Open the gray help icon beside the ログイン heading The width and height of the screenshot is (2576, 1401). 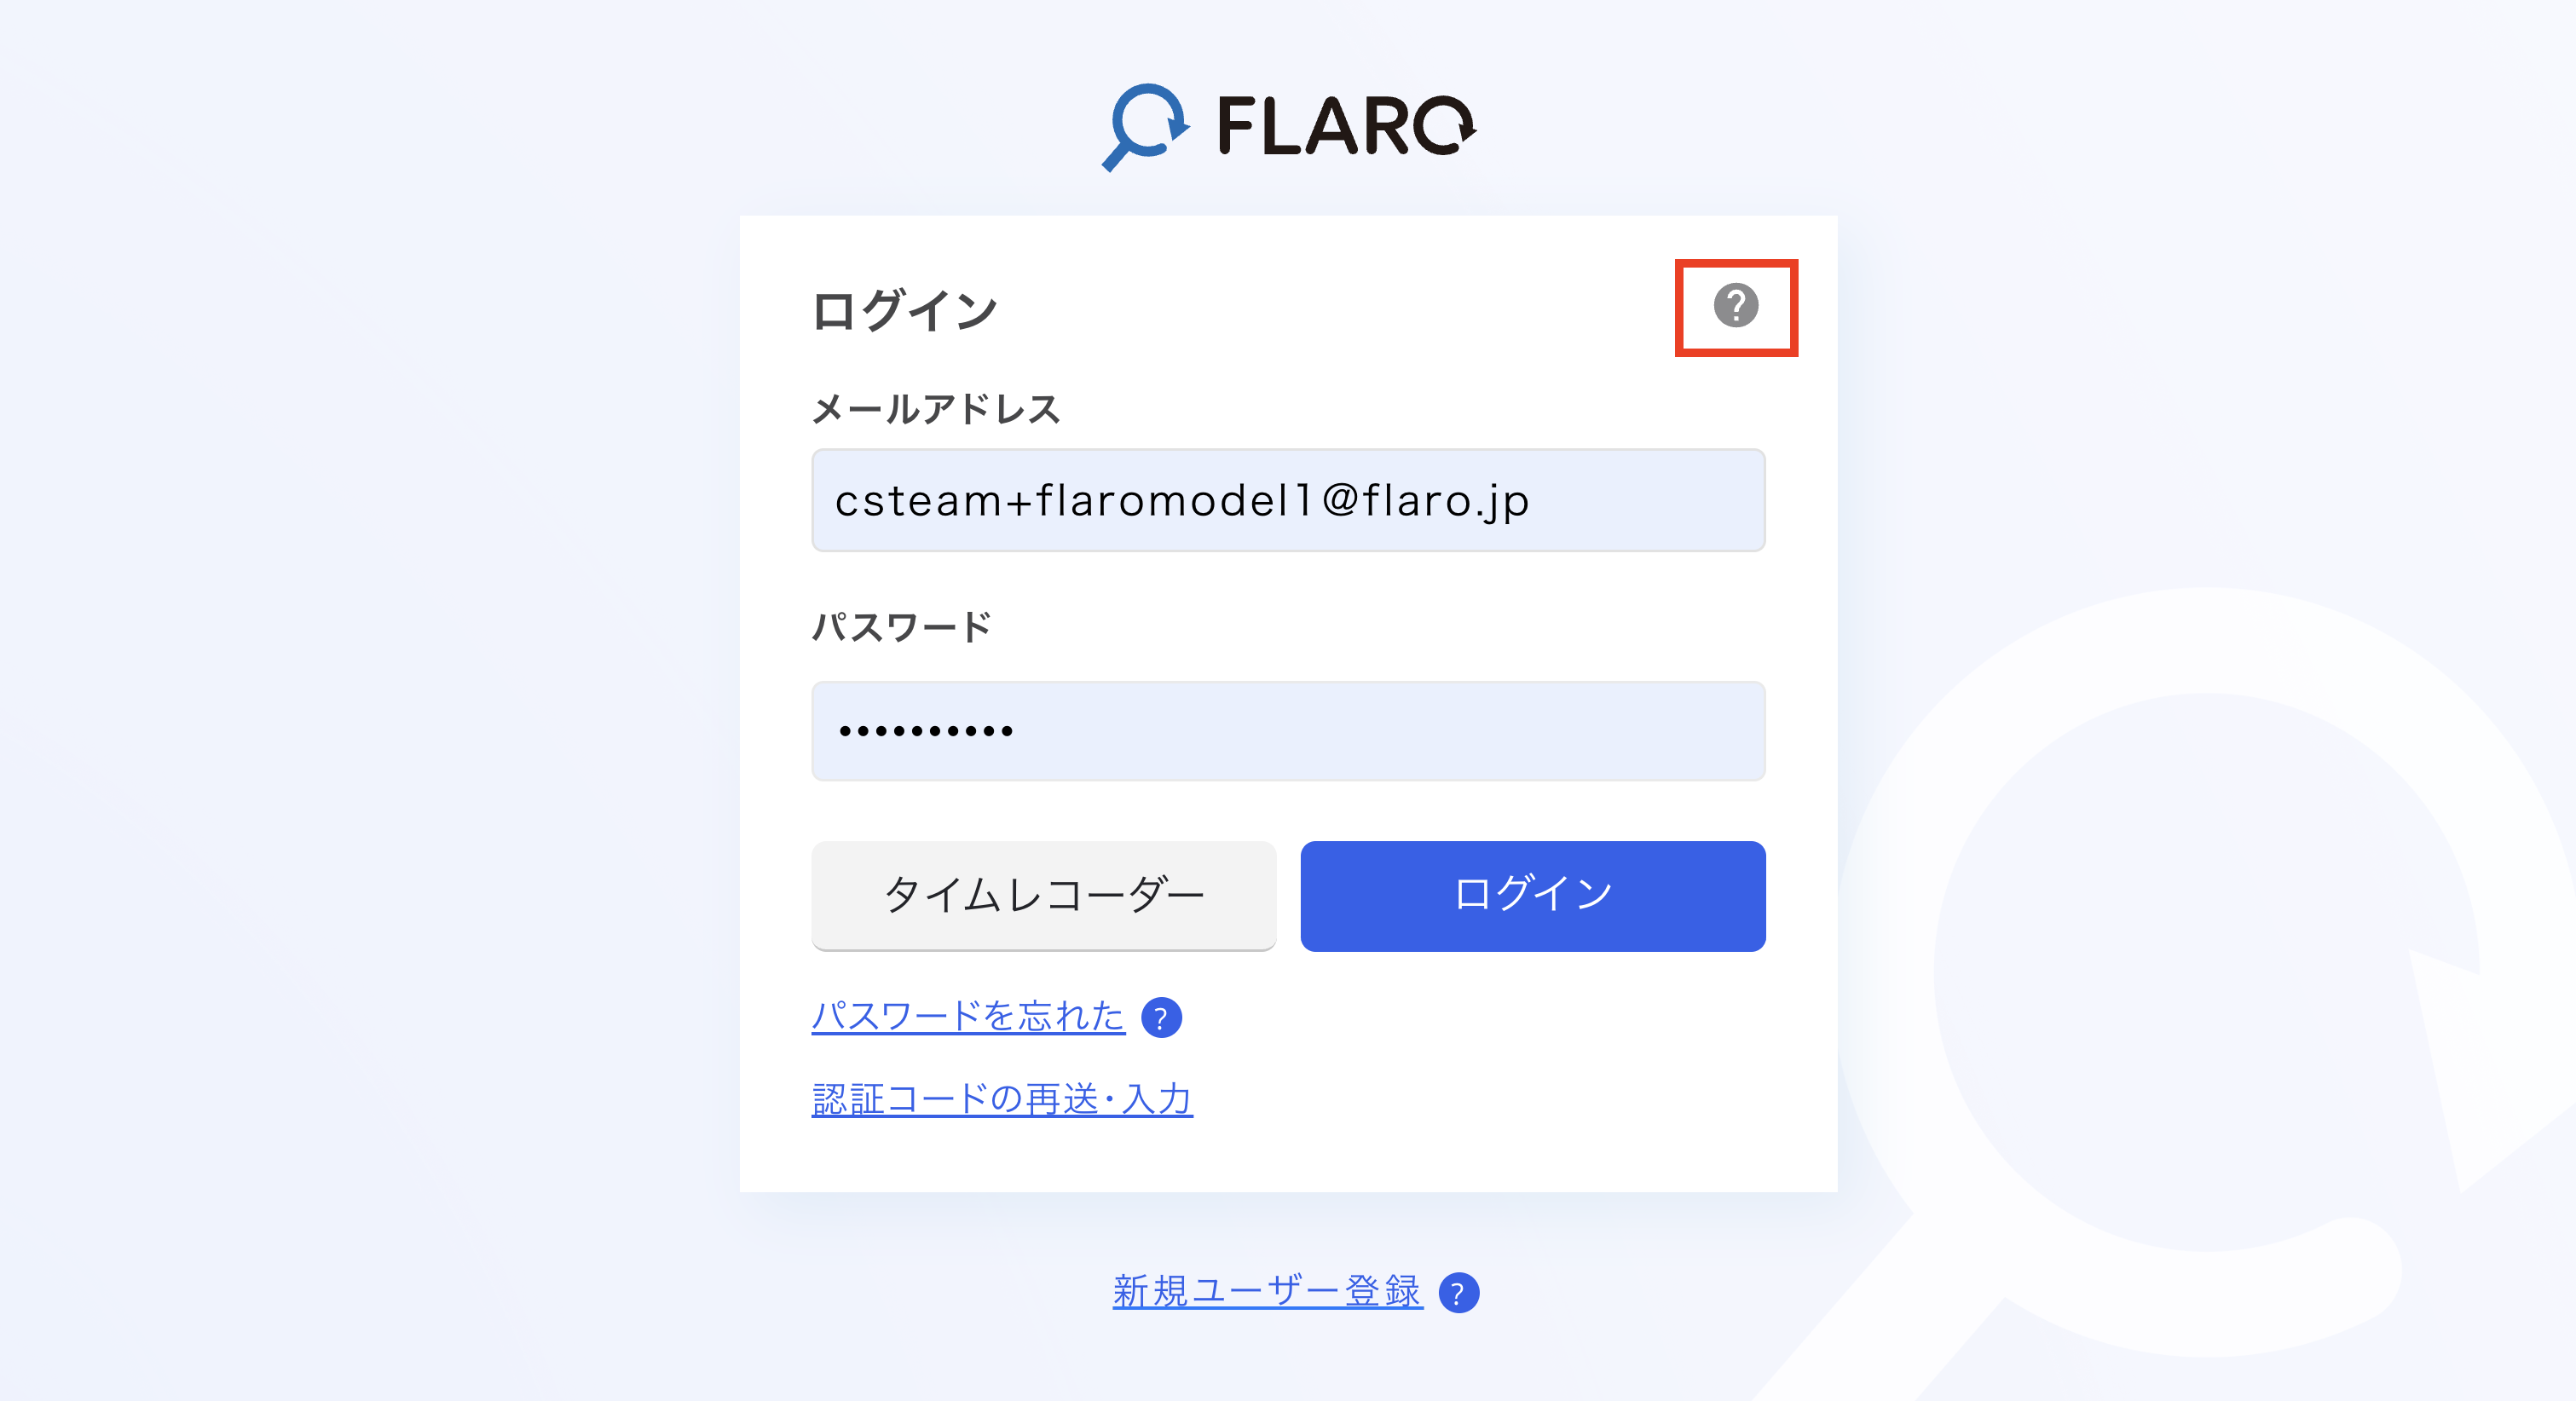click(x=1735, y=306)
